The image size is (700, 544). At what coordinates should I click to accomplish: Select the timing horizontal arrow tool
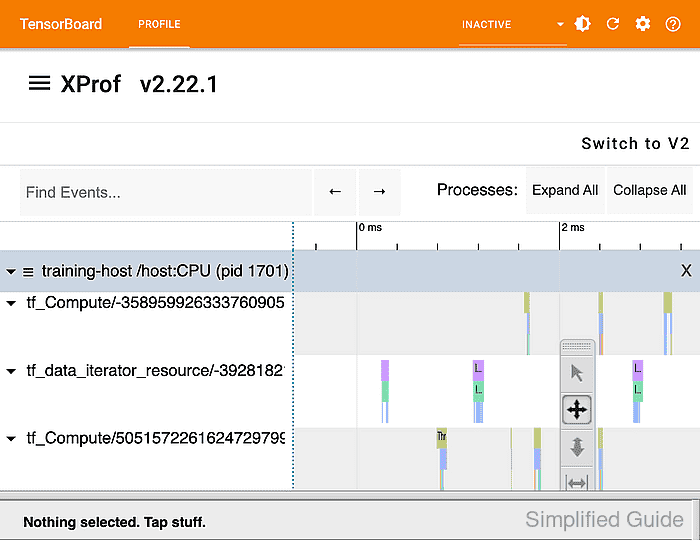tap(577, 482)
